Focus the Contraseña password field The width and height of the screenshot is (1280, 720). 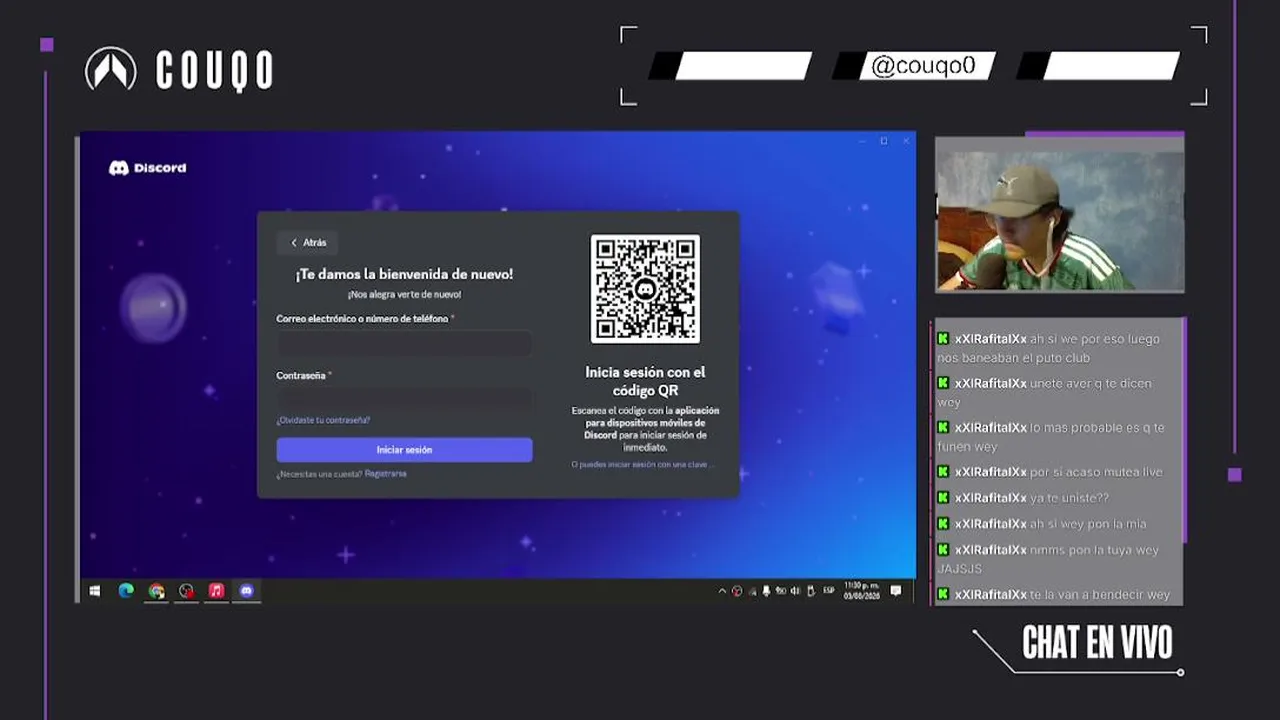coord(404,399)
